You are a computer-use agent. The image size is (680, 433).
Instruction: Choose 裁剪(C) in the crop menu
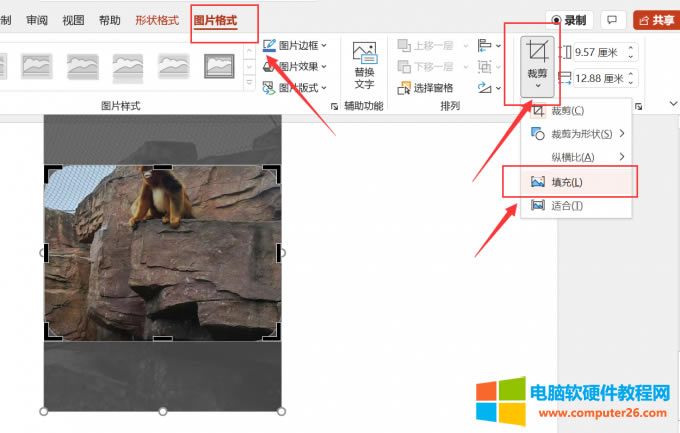tap(567, 110)
